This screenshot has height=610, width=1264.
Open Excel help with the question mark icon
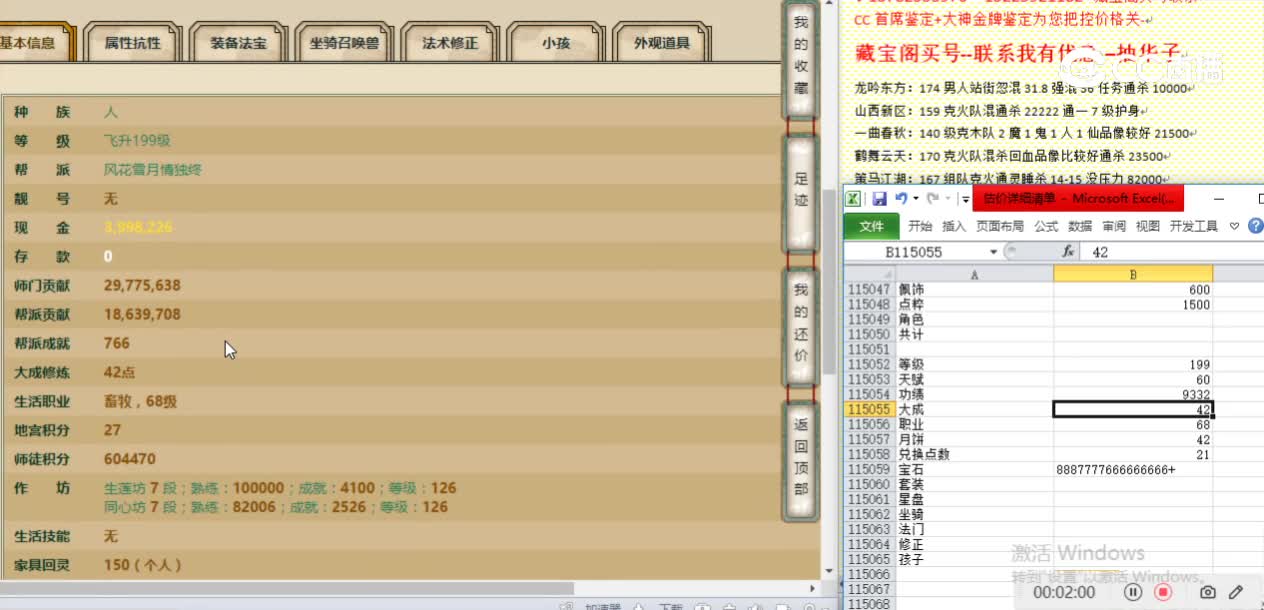[1256, 227]
